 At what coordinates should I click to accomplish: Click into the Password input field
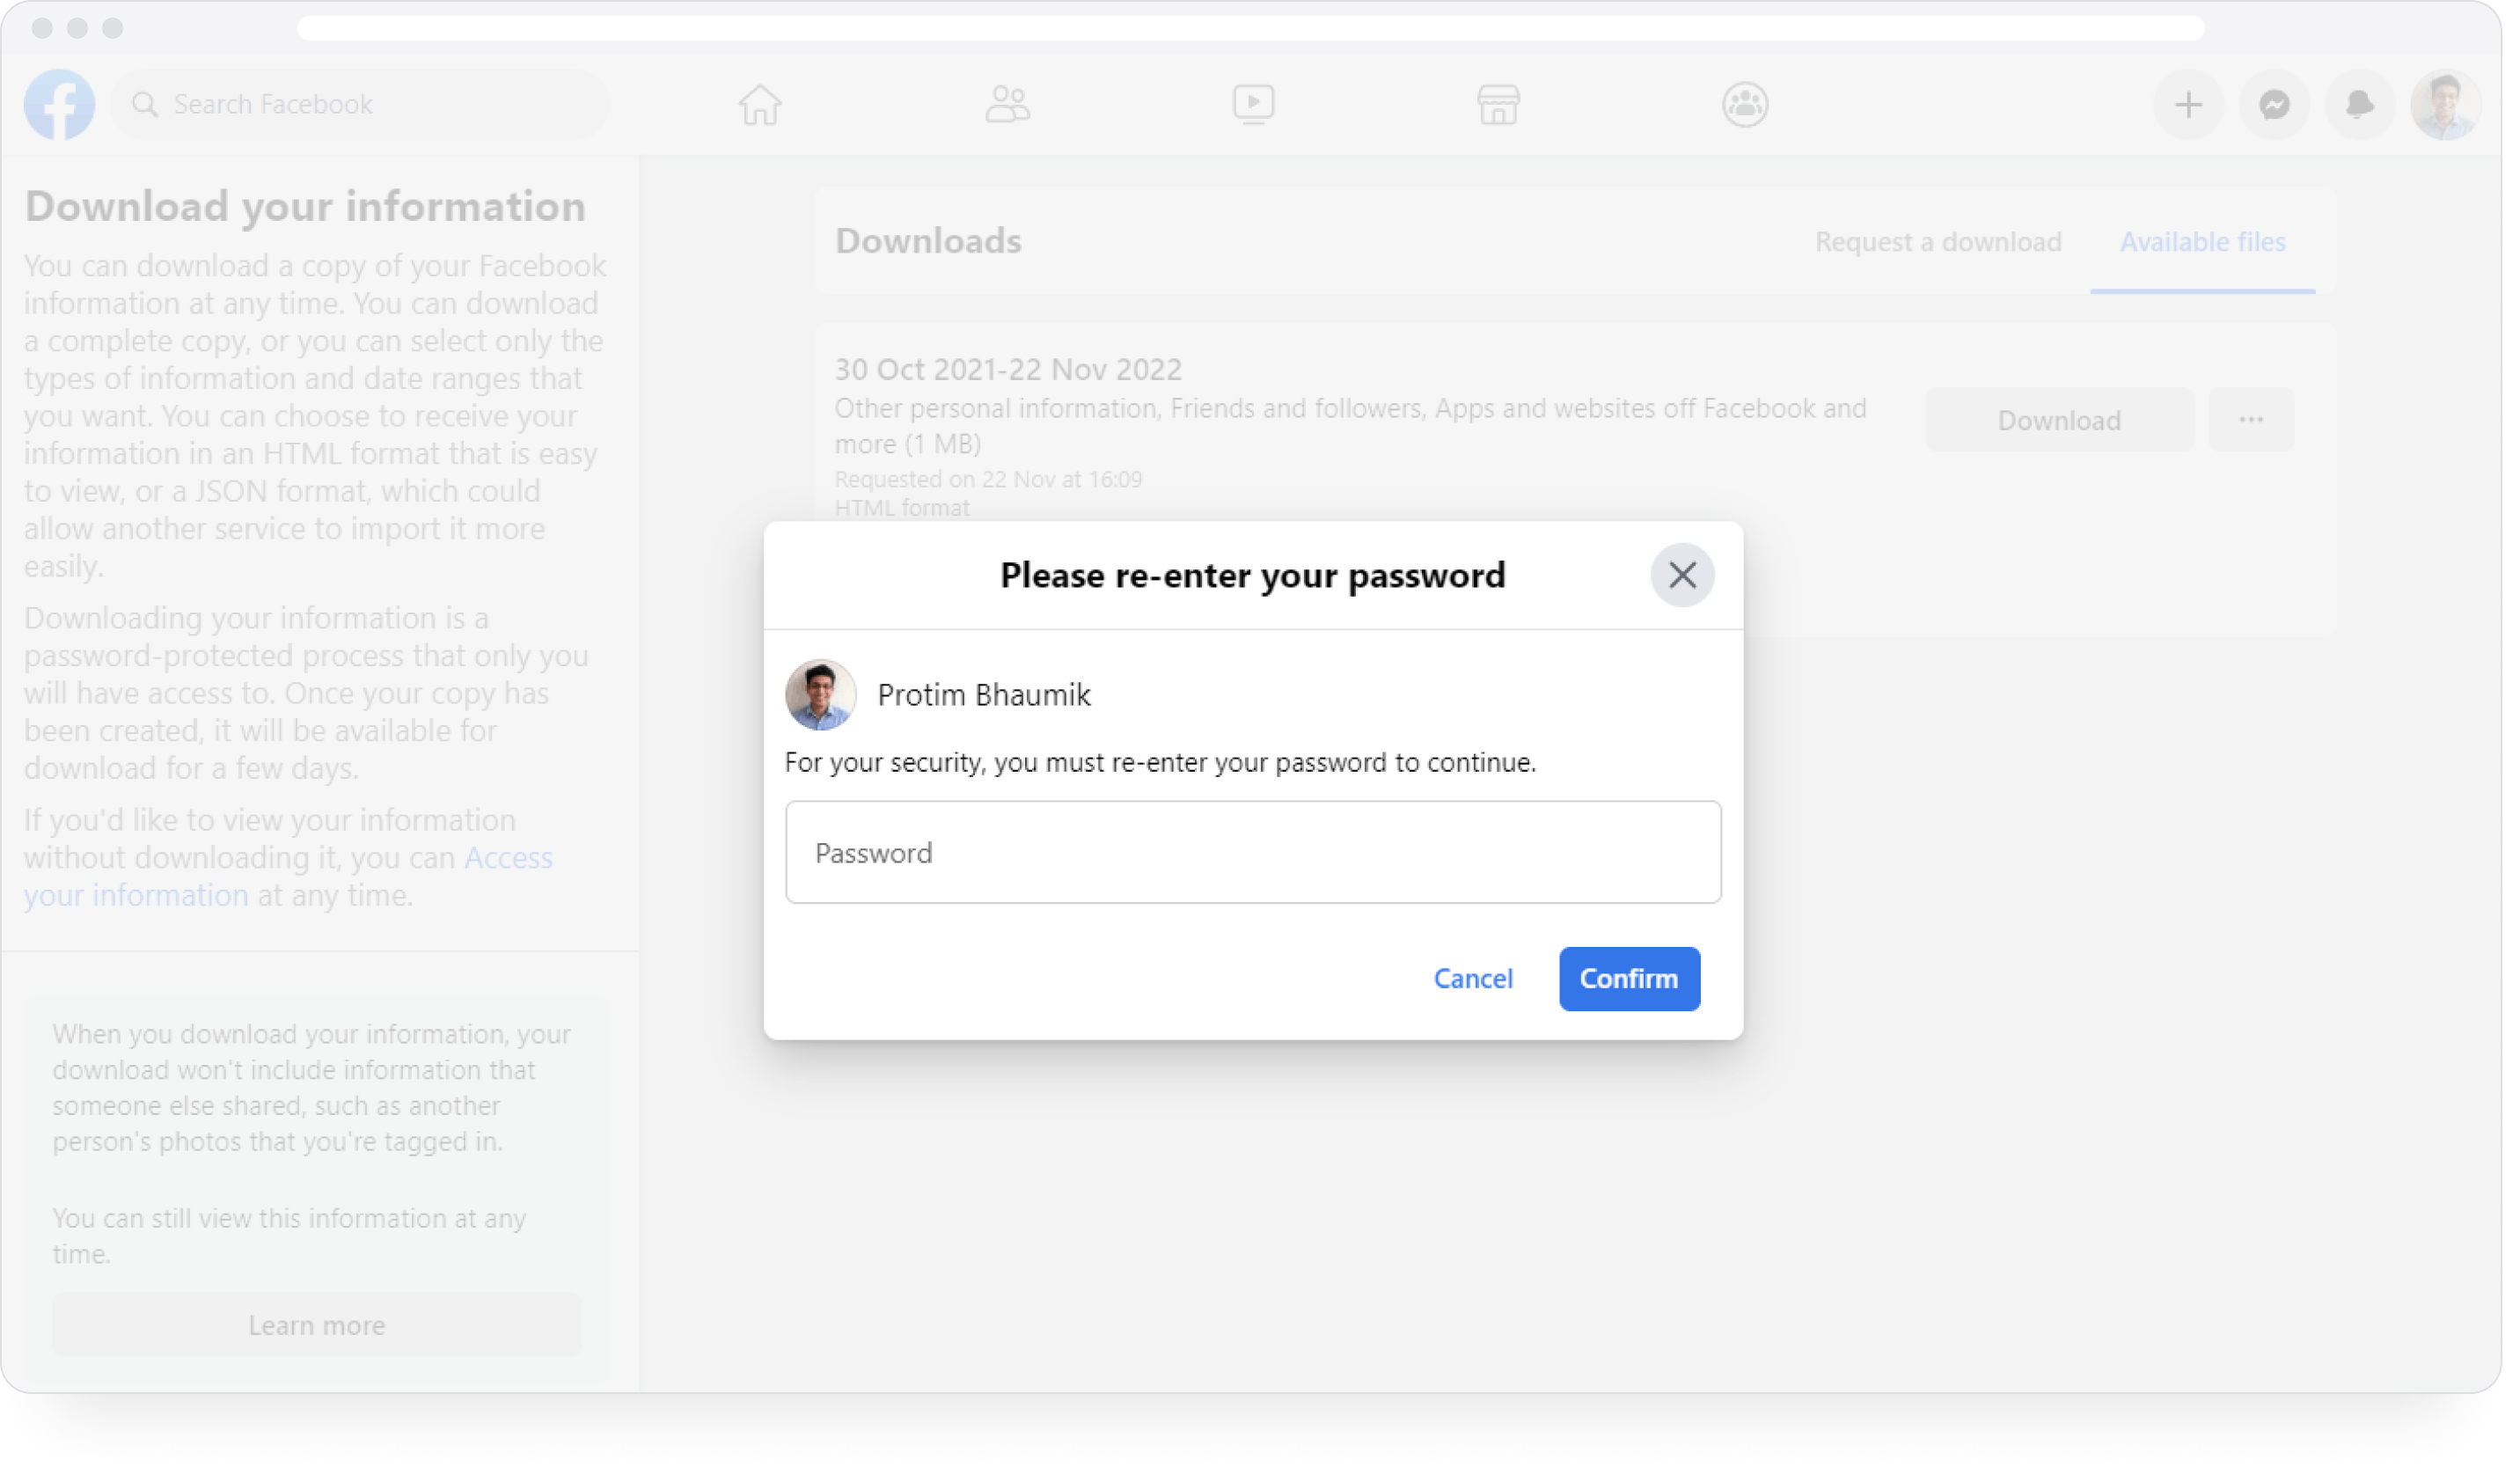(x=1252, y=852)
